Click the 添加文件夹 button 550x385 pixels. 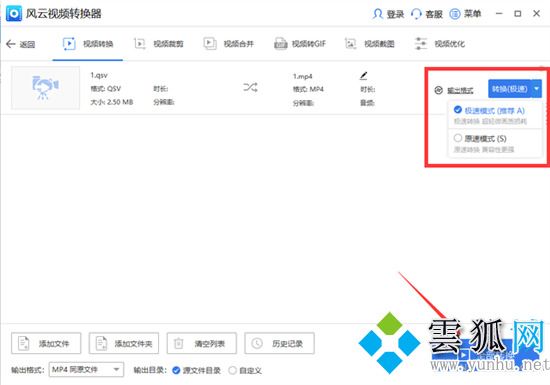click(x=124, y=343)
